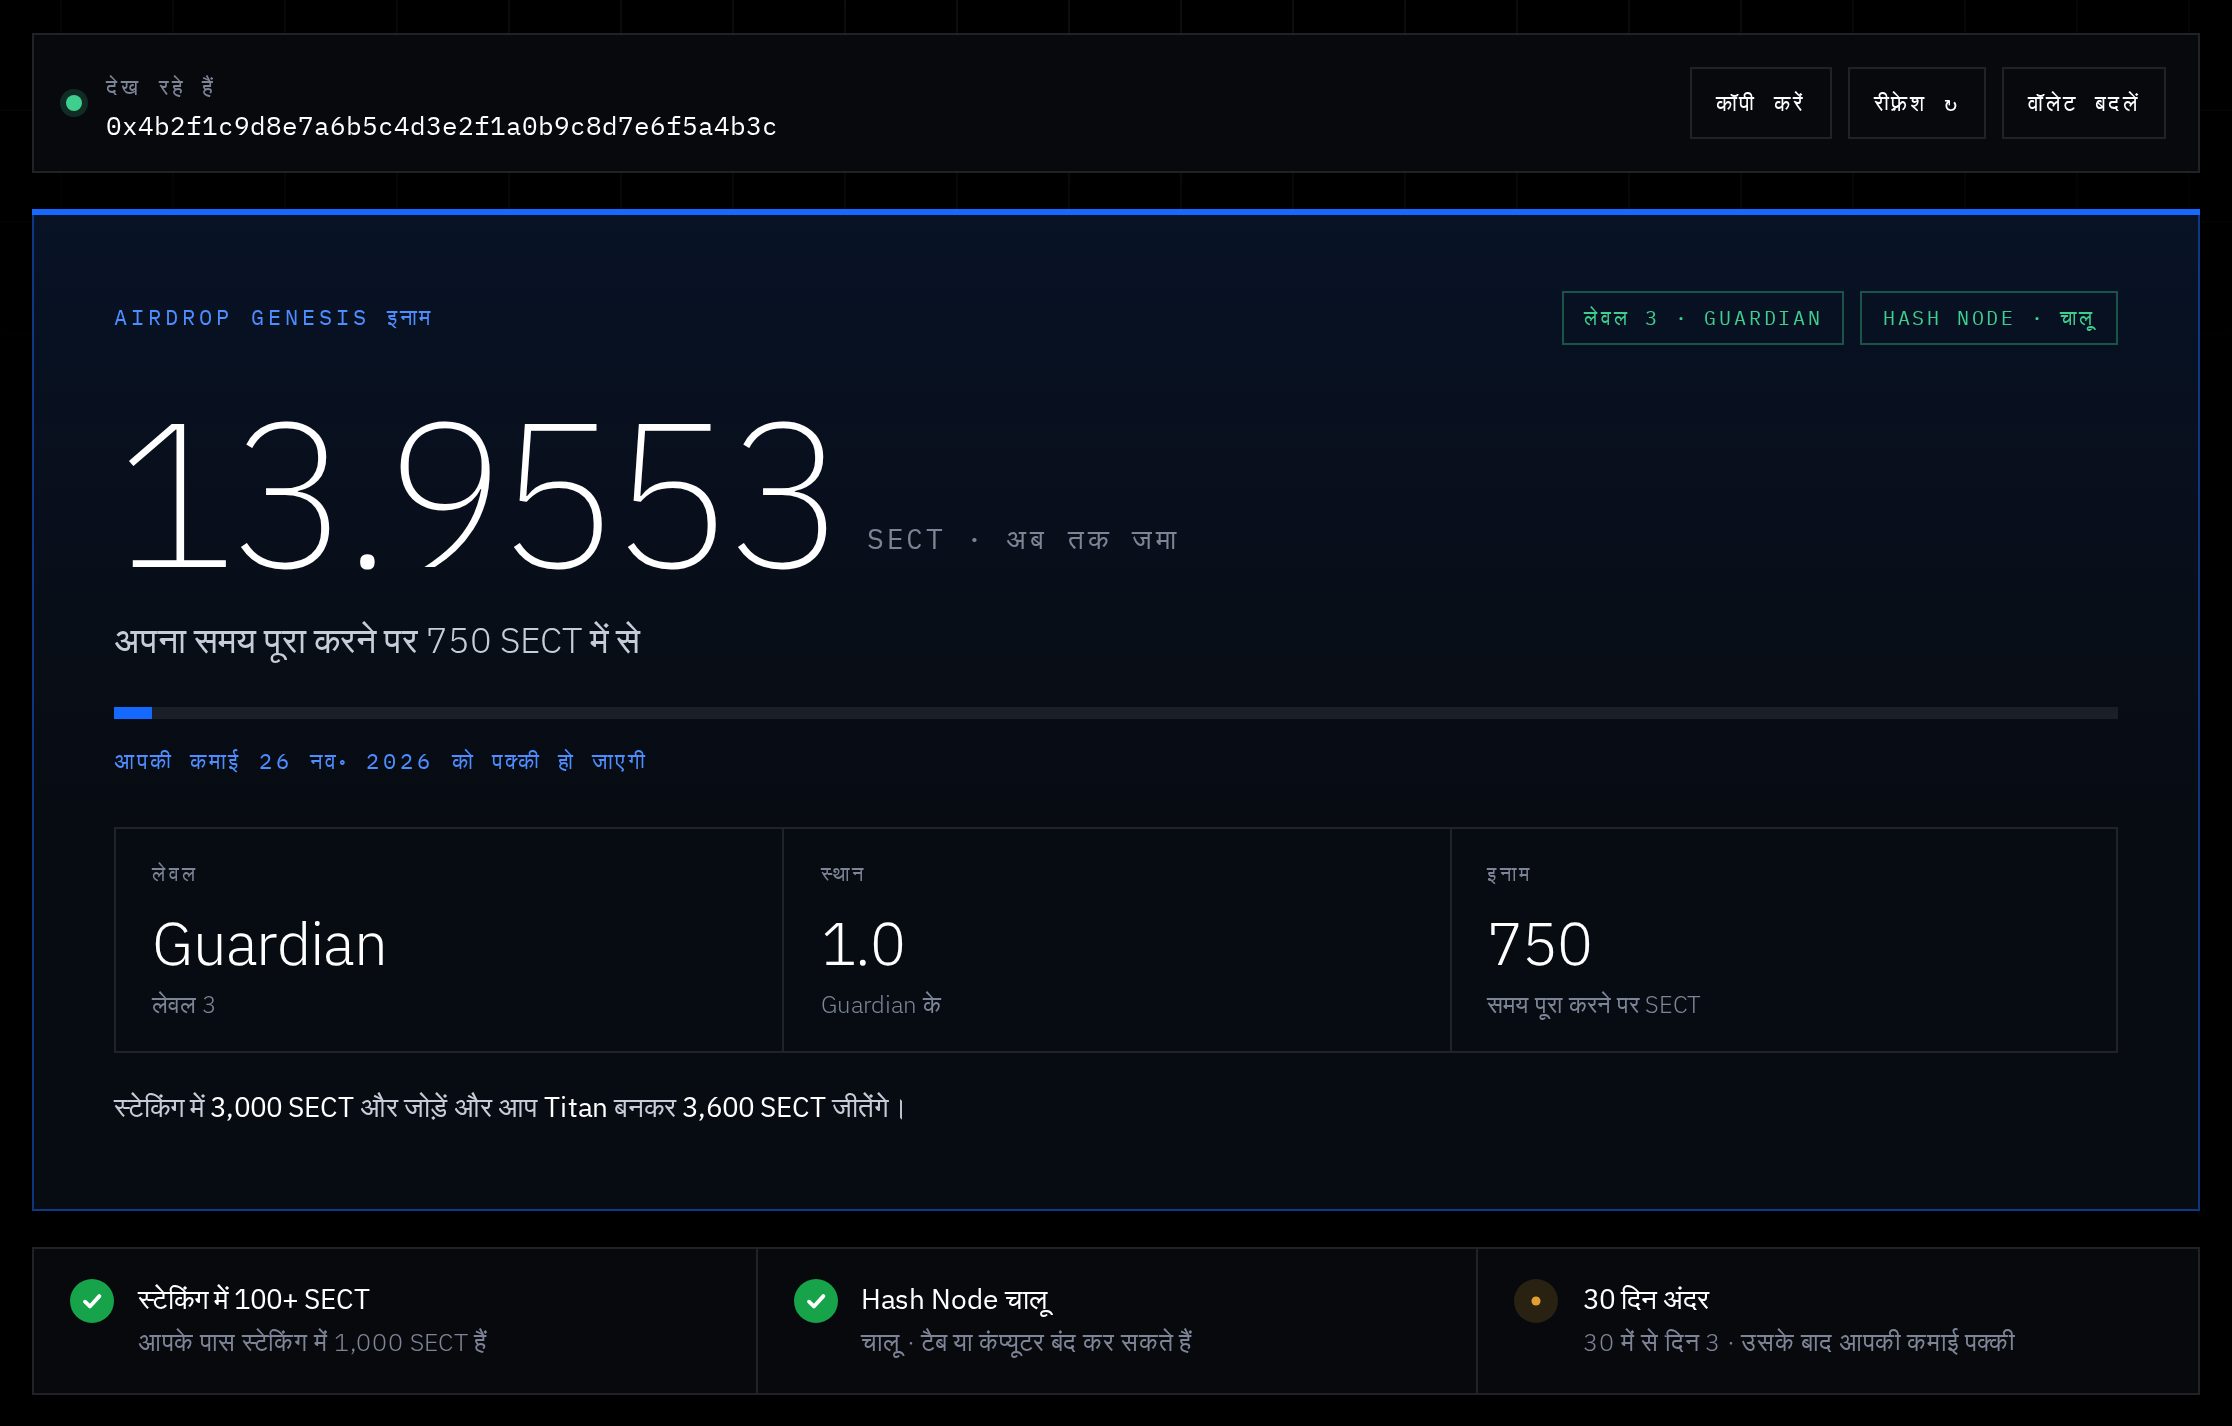Viewport: 2232px width, 1426px height.
Task: Open the 30 दिन अंदर requirement item
Action: [x=1837, y=1321]
